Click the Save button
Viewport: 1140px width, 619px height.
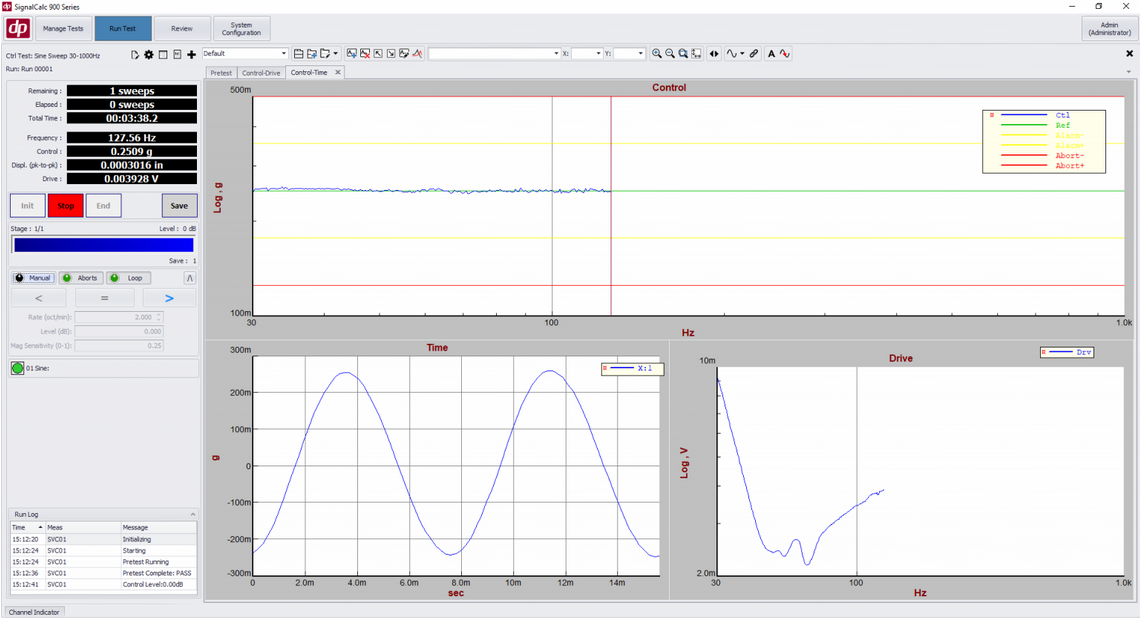click(179, 206)
